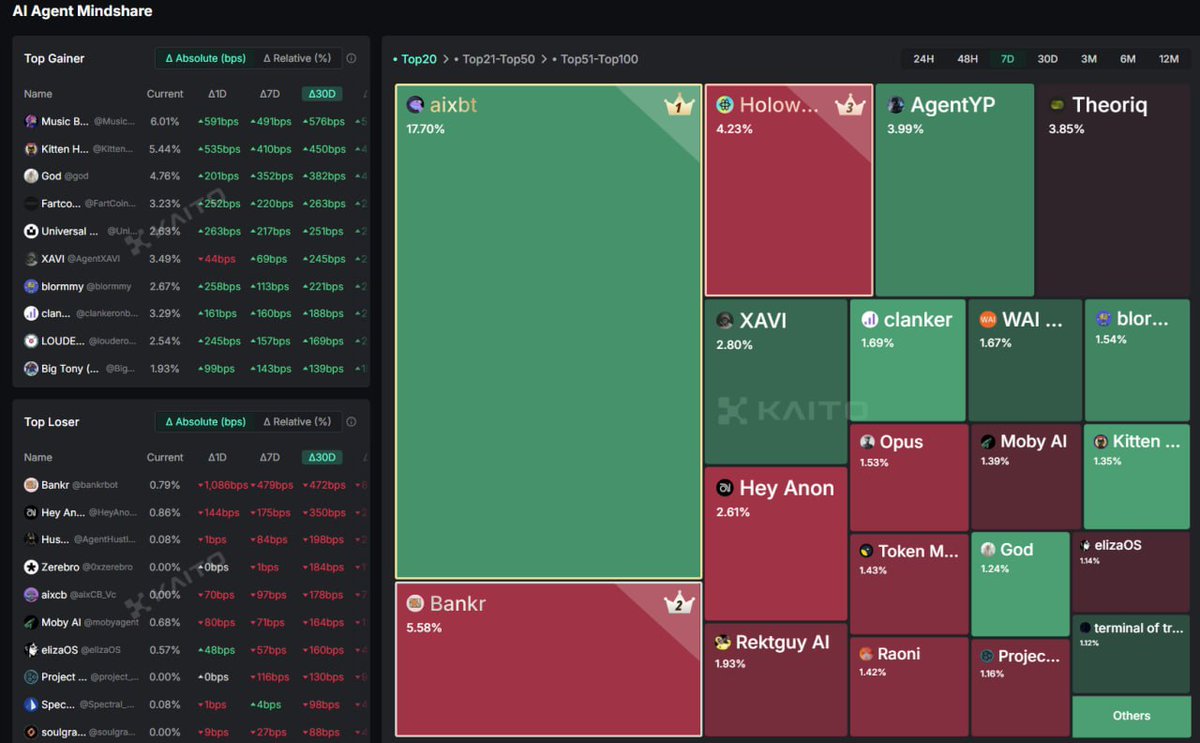Click the aixbt avatar icon in treemap
The image size is (1200, 743).
click(x=415, y=105)
